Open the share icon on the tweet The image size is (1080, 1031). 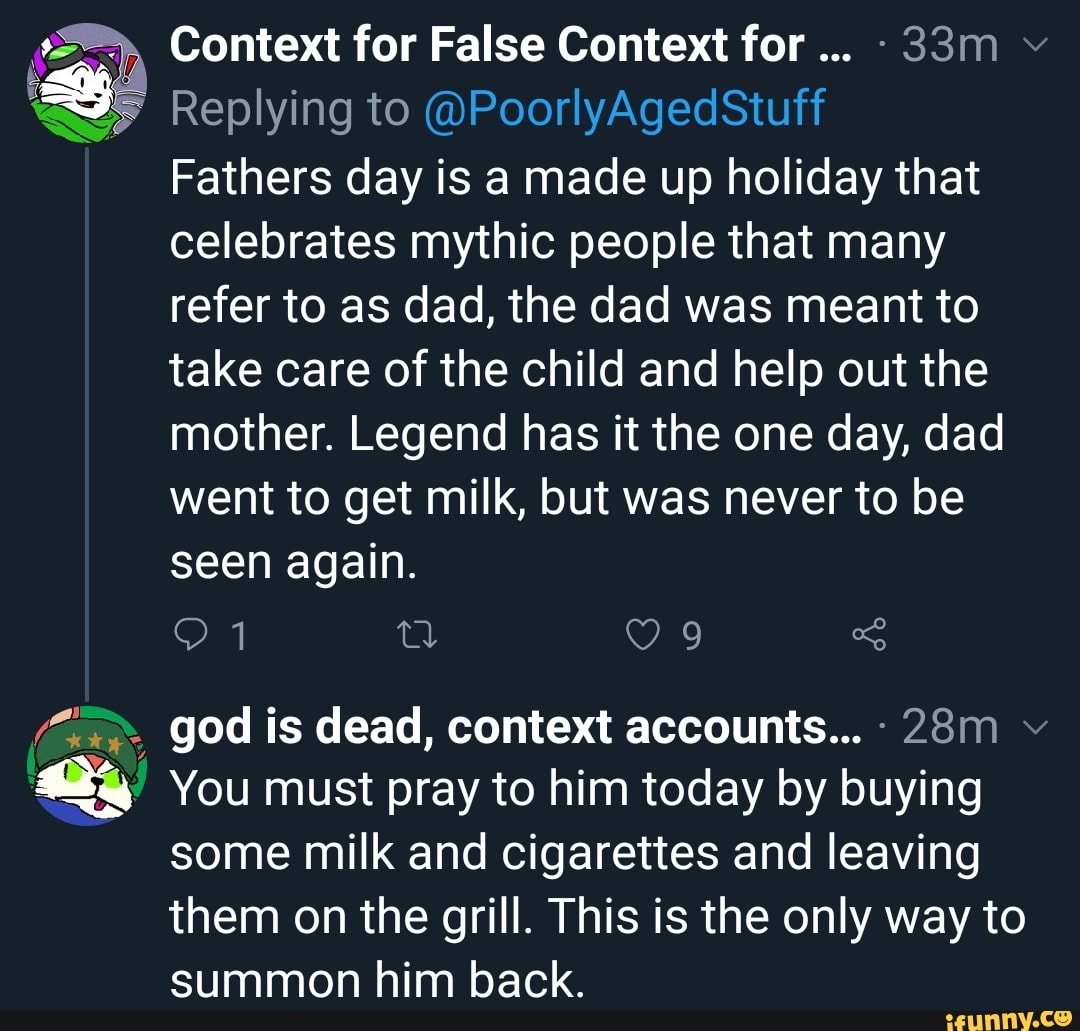coord(868,634)
